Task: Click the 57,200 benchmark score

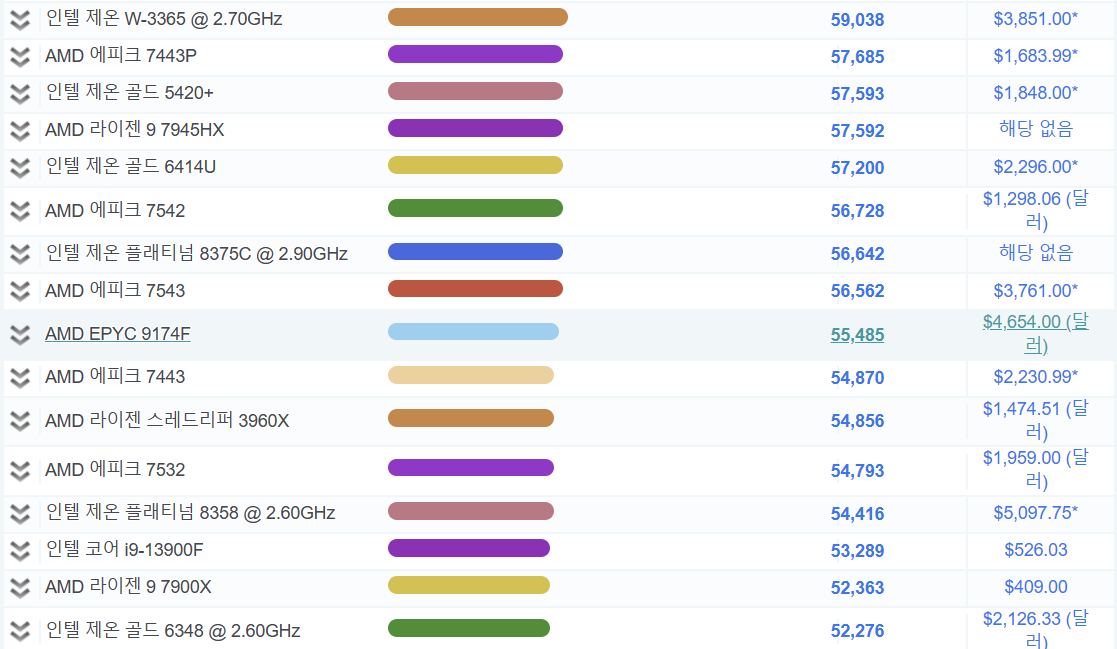Action: click(x=857, y=168)
